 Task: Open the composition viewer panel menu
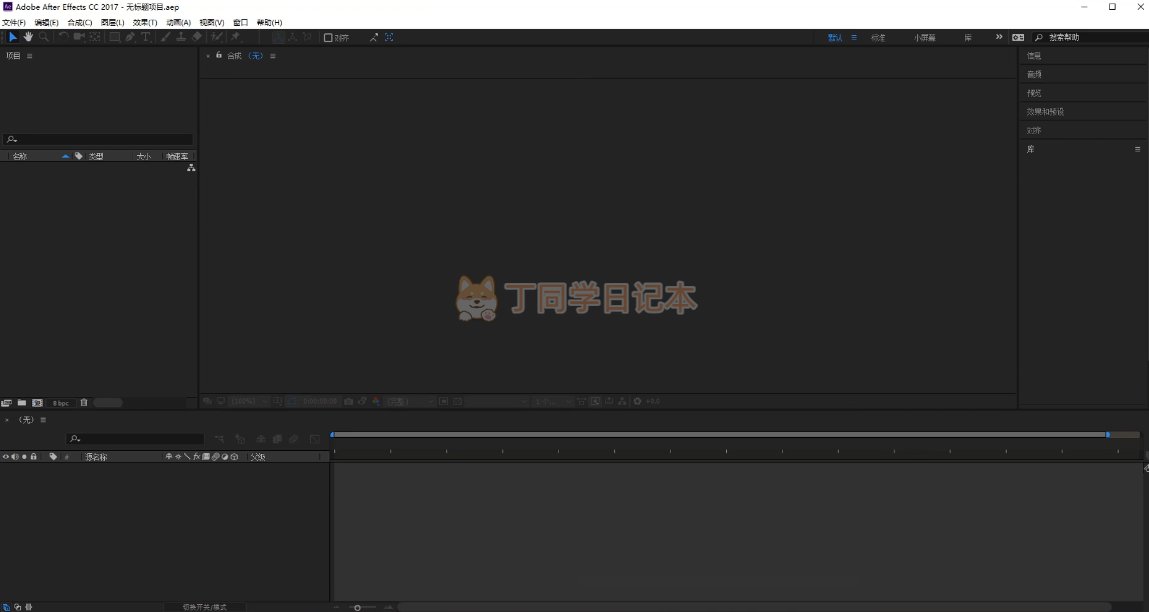coord(273,56)
